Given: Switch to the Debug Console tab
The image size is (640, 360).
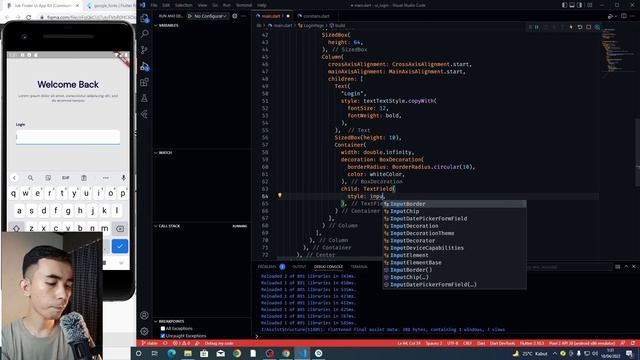Looking at the screenshot, I should pyautogui.click(x=328, y=267).
